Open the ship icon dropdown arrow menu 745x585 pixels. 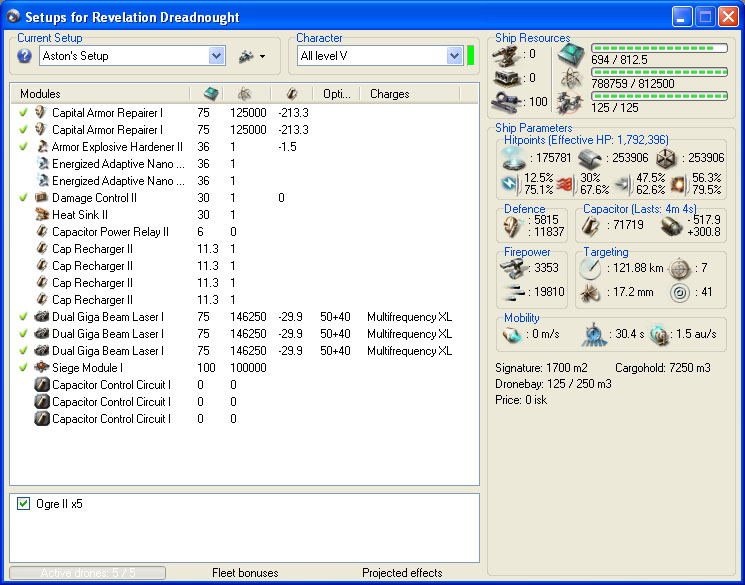[262, 57]
